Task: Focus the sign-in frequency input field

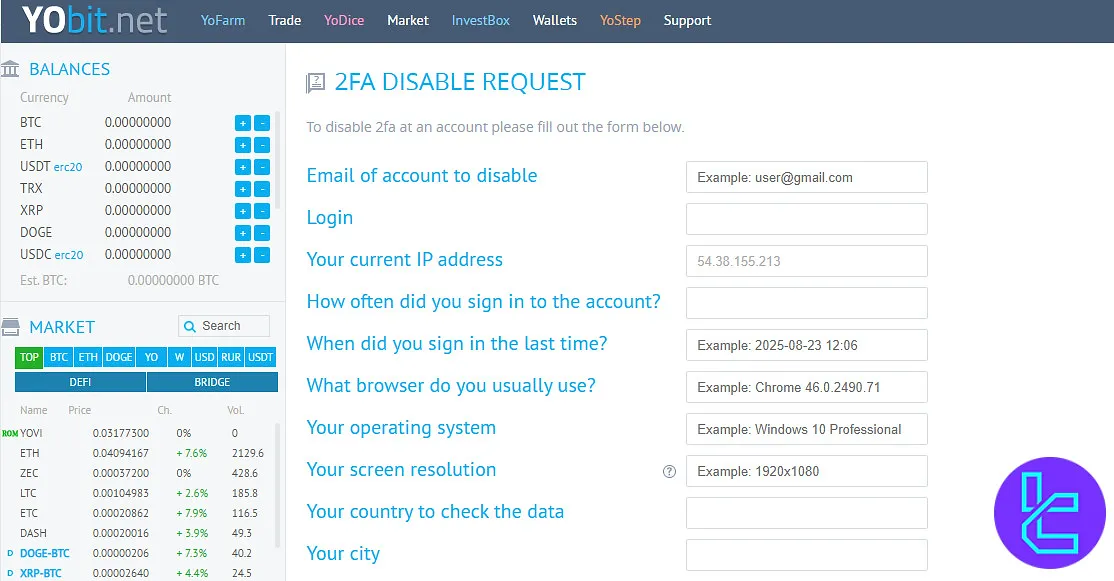Action: (806, 303)
